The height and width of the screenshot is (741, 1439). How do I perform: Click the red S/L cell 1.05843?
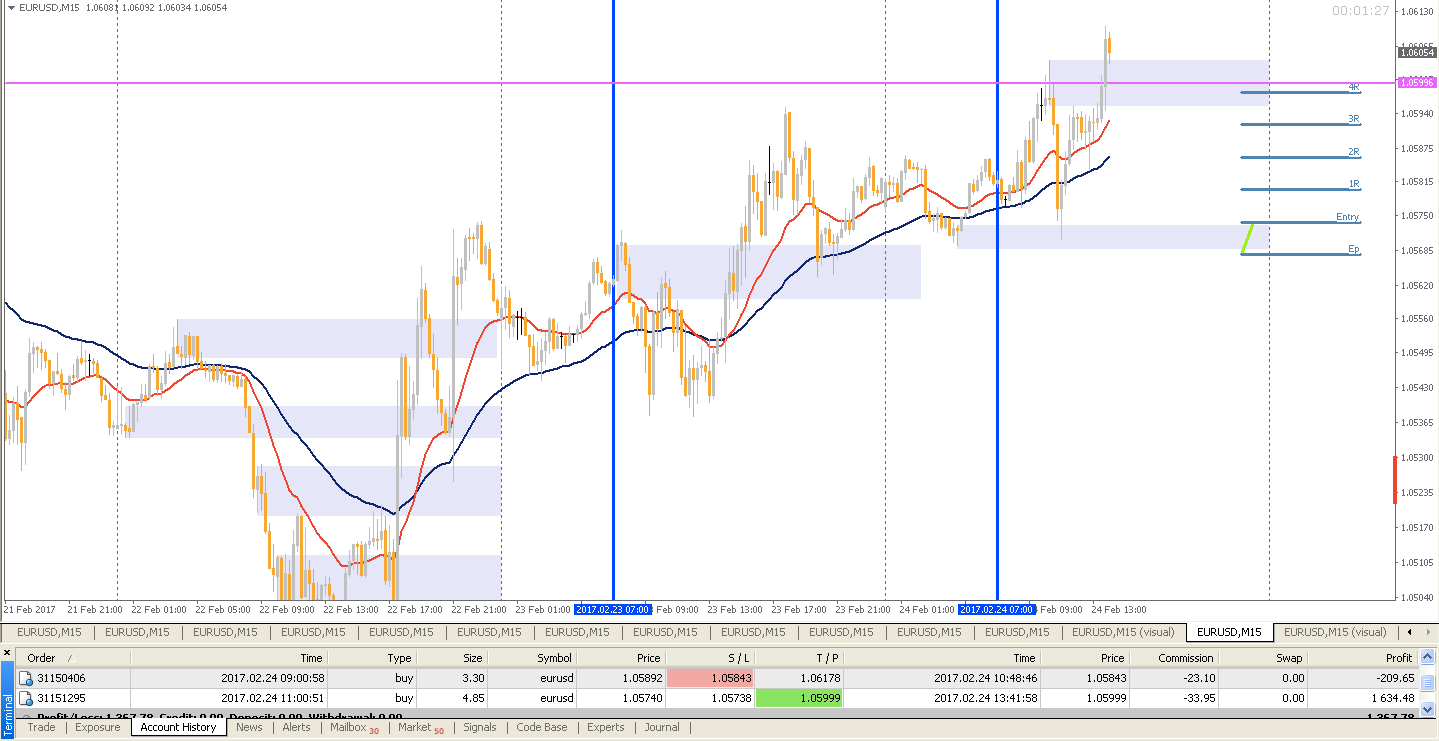click(x=710, y=678)
